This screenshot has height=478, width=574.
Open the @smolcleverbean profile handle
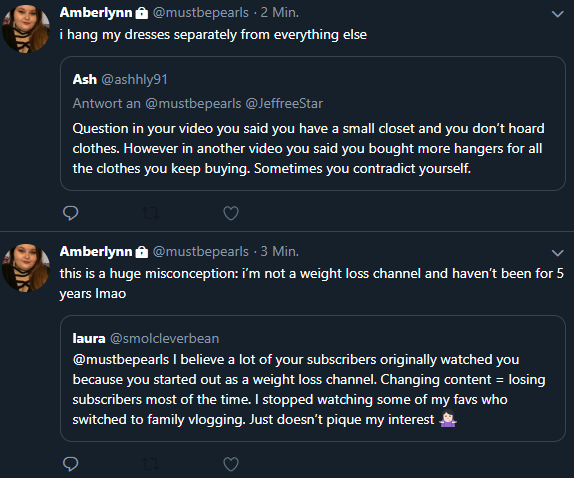coord(164,339)
